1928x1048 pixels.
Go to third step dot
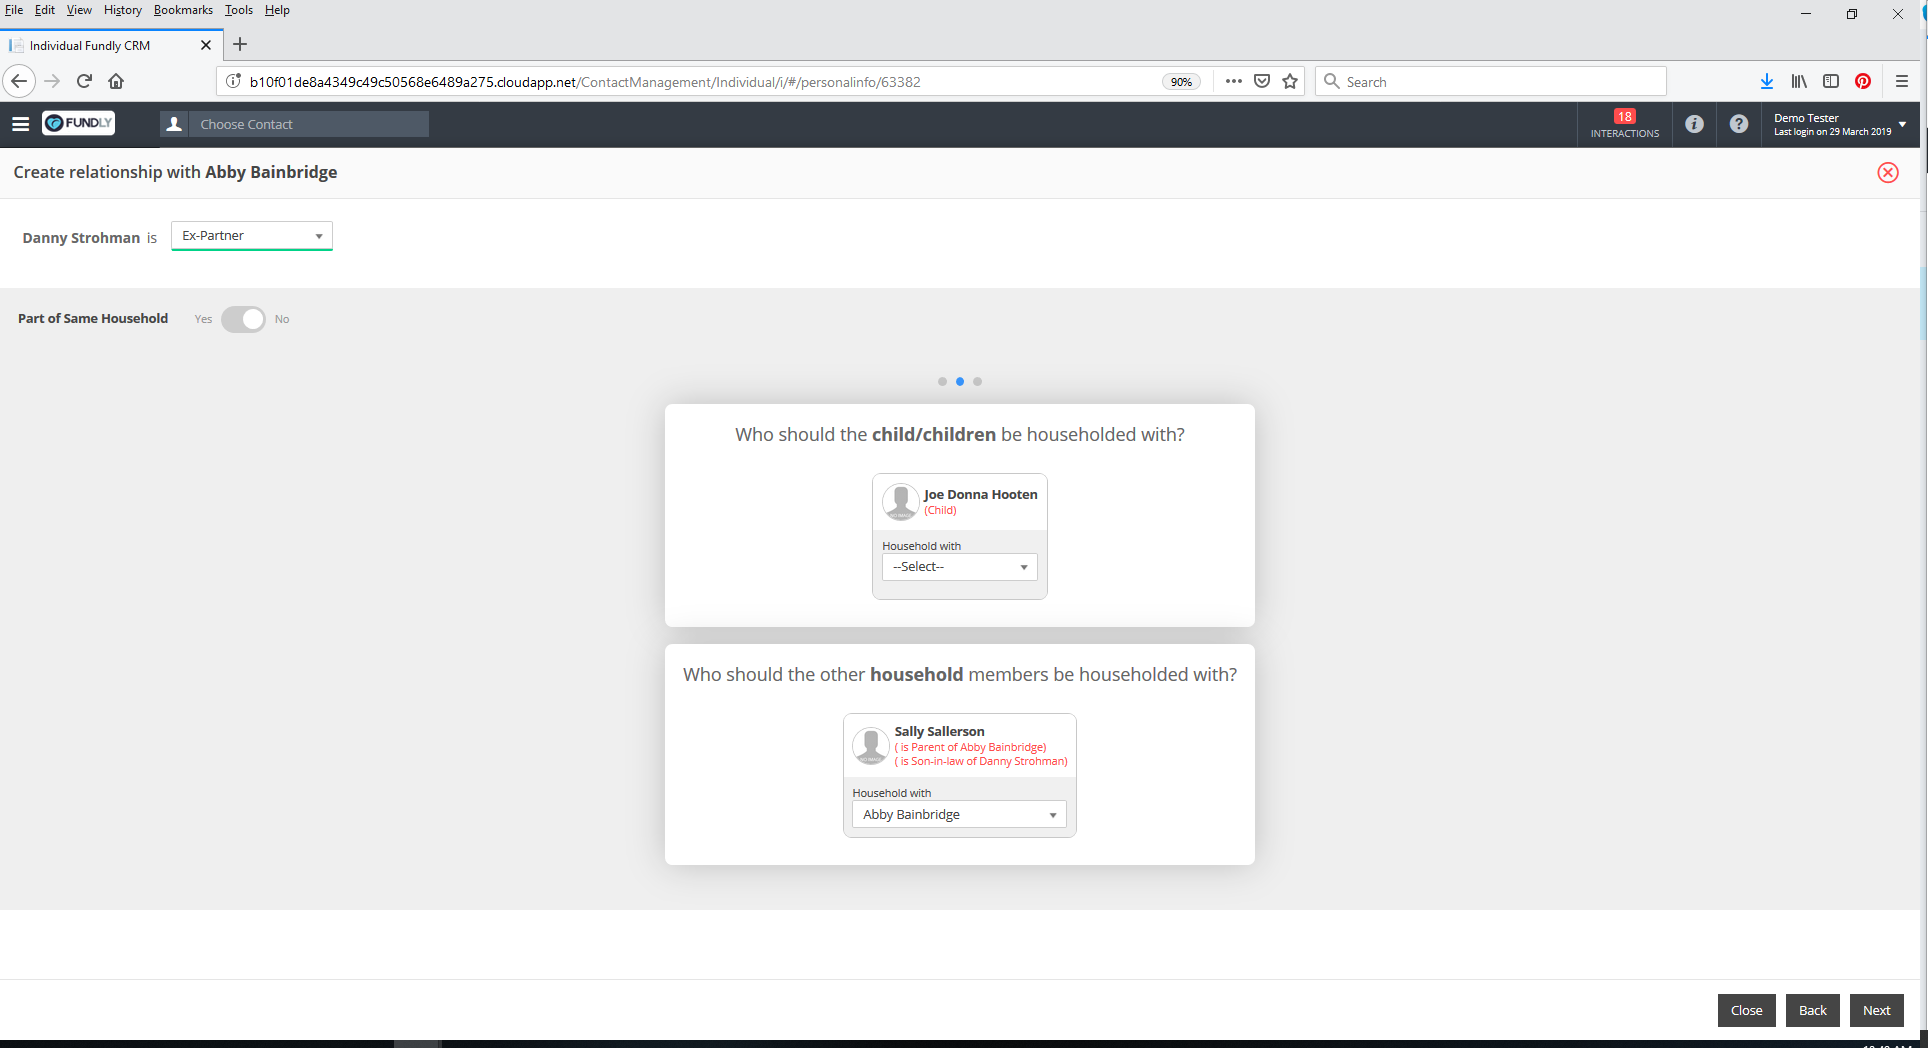coord(978,381)
